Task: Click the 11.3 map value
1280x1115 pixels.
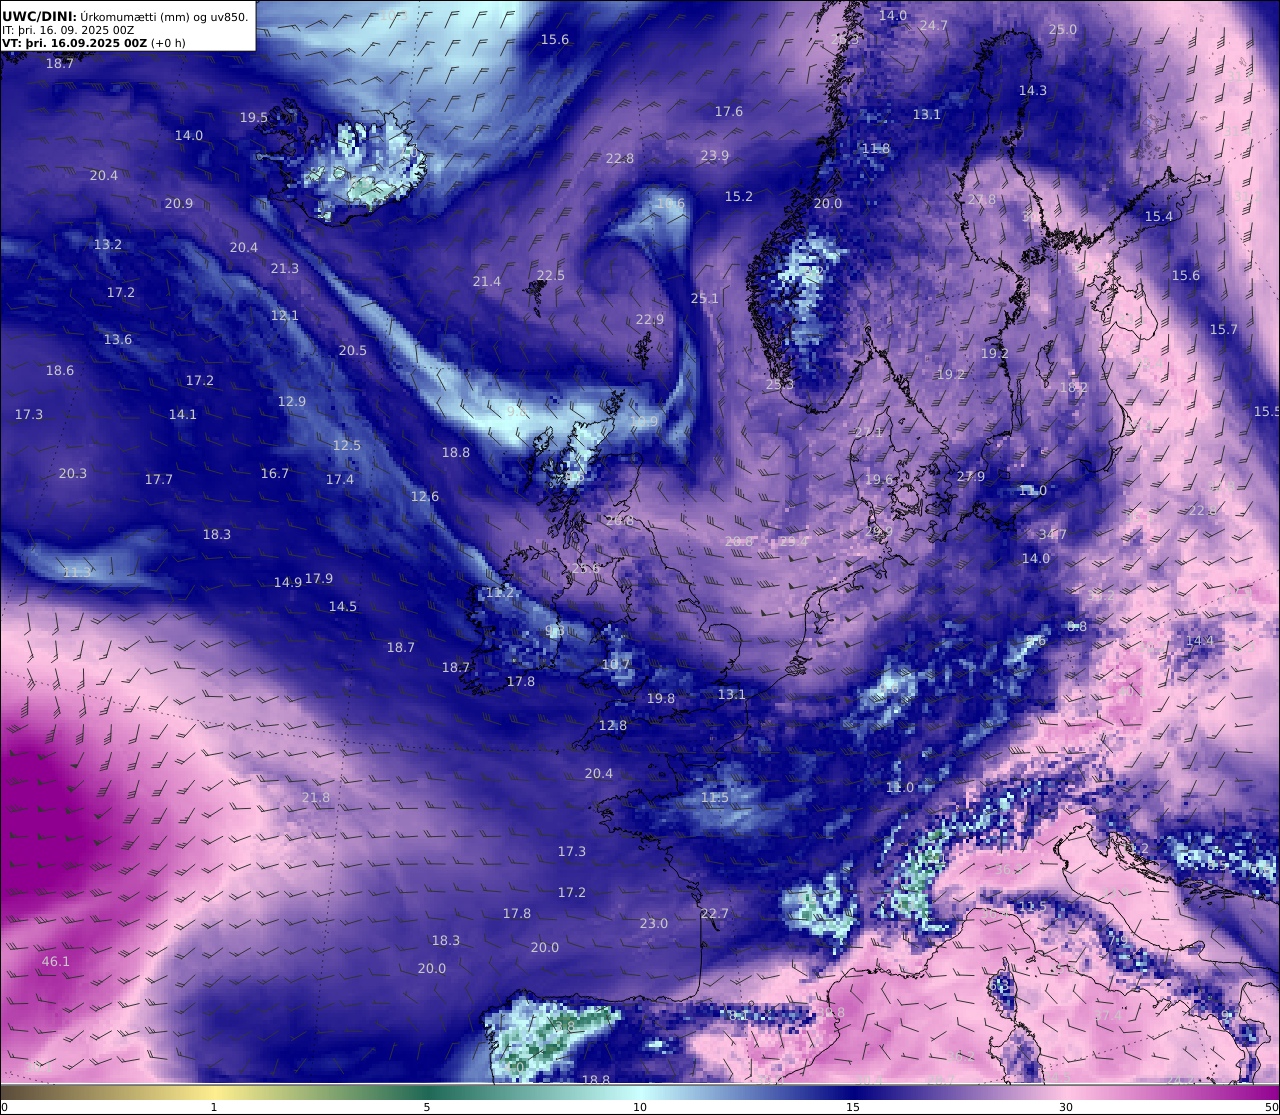Action: coord(77,573)
